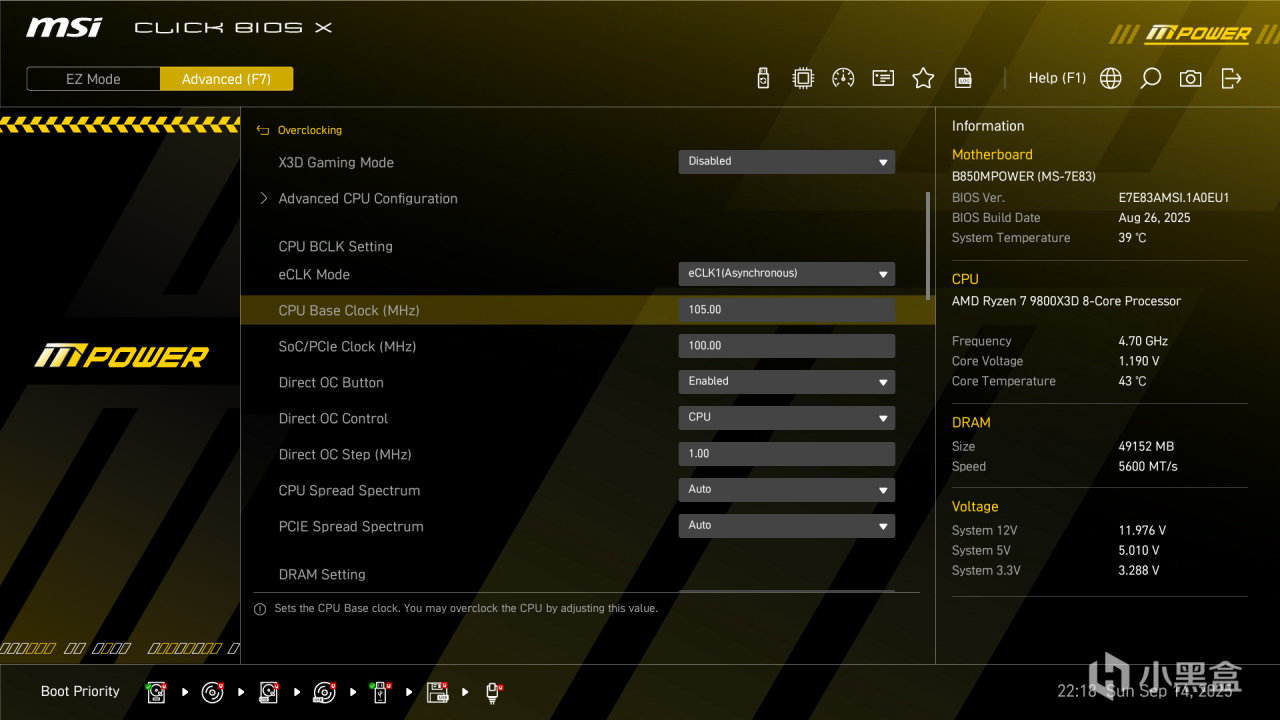Open the Direct OC Control dropdown
The height and width of the screenshot is (720, 1280).
pos(786,417)
